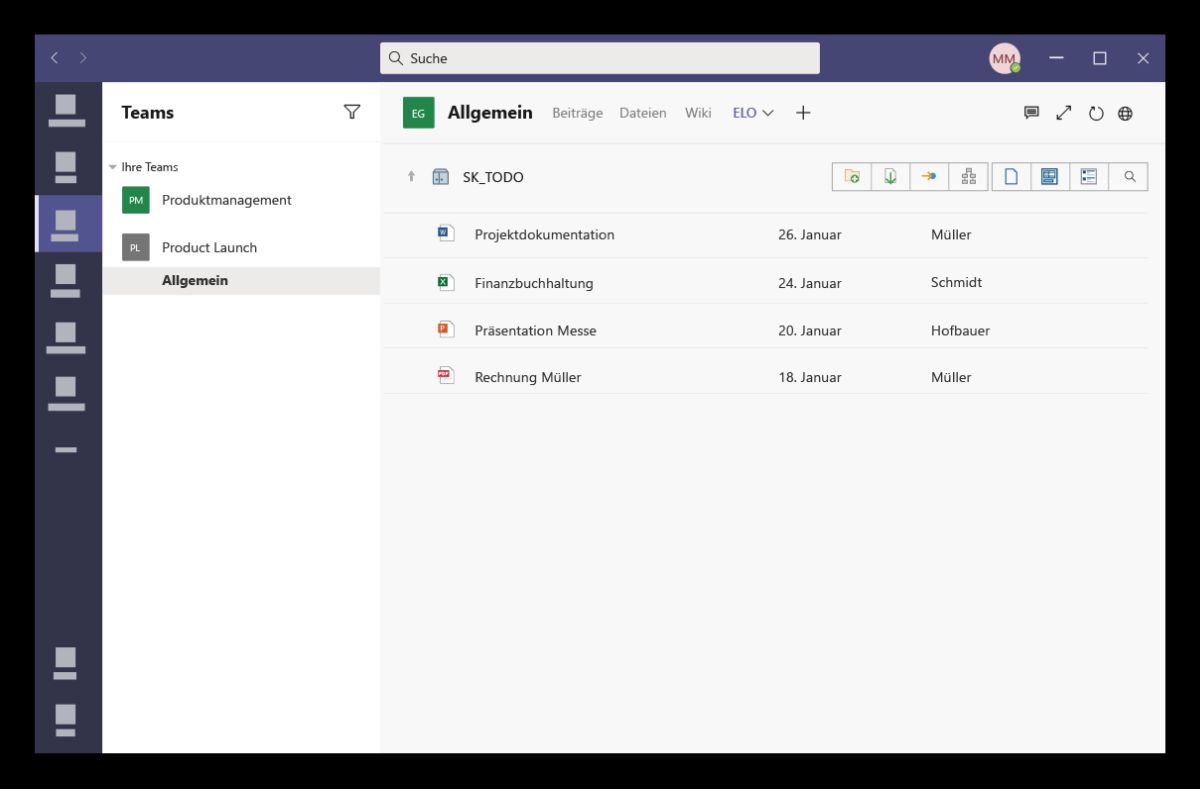Click the PM team avatar icon
Viewport: 1200px width, 789px height.
point(136,200)
